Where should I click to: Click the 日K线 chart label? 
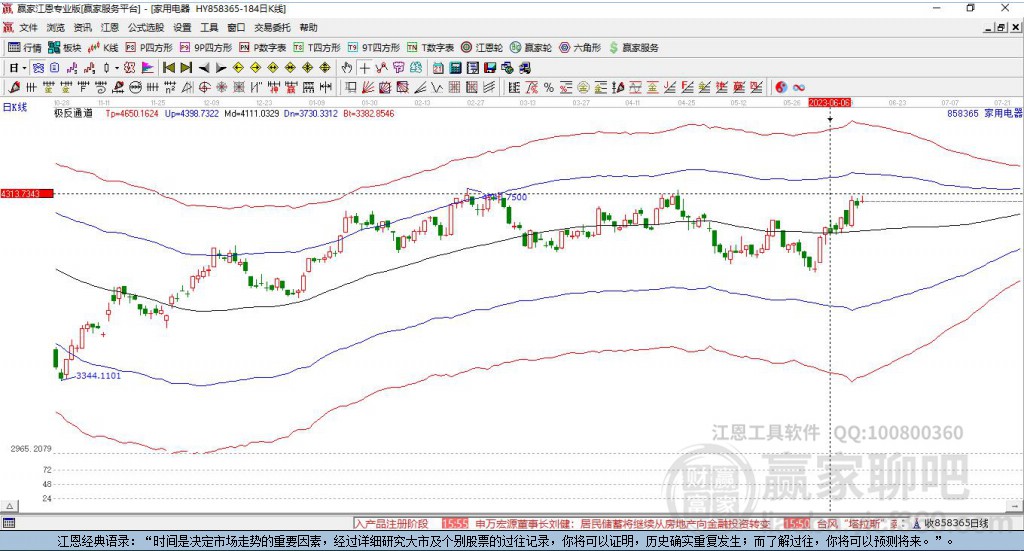[15, 107]
